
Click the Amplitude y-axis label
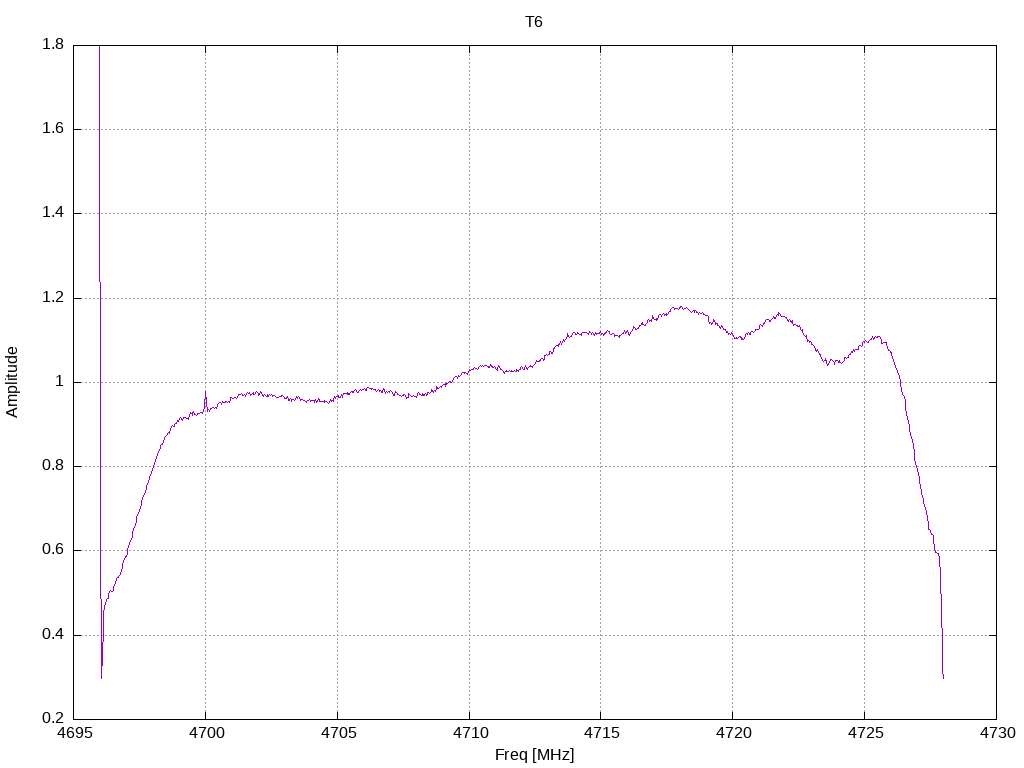point(12,382)
